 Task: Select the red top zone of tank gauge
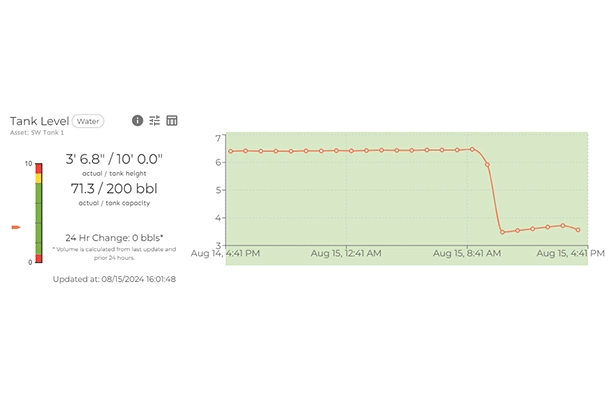(x=38, y=168)
